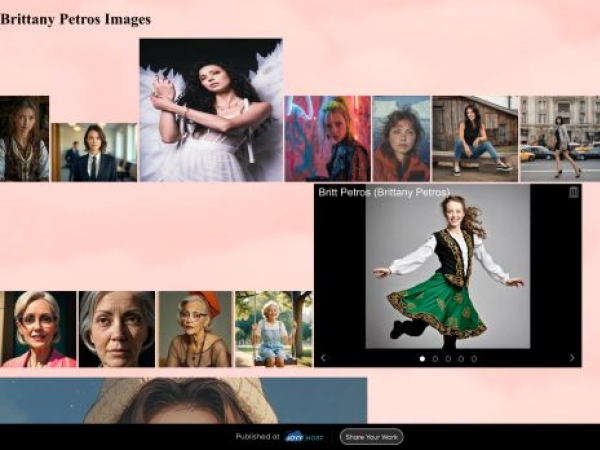Select the first slideshow dot indicator
Image resolution: width=600 pixels, height=450 pixels.
click(x=422, y=358)
